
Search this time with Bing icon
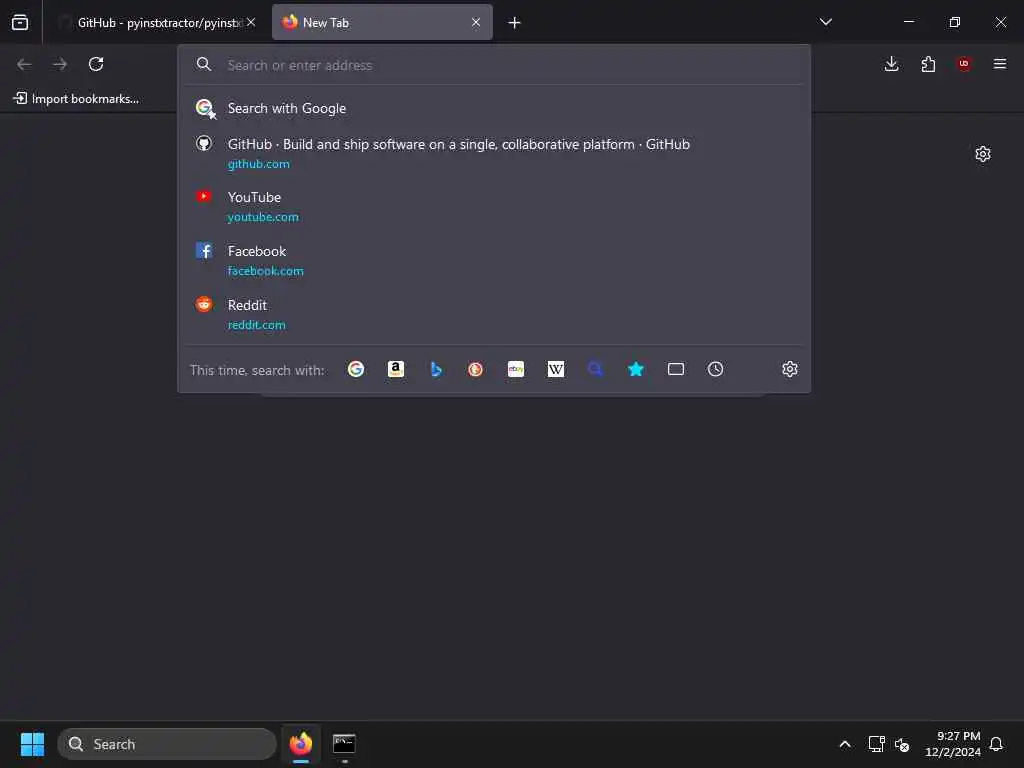(436, 370)
